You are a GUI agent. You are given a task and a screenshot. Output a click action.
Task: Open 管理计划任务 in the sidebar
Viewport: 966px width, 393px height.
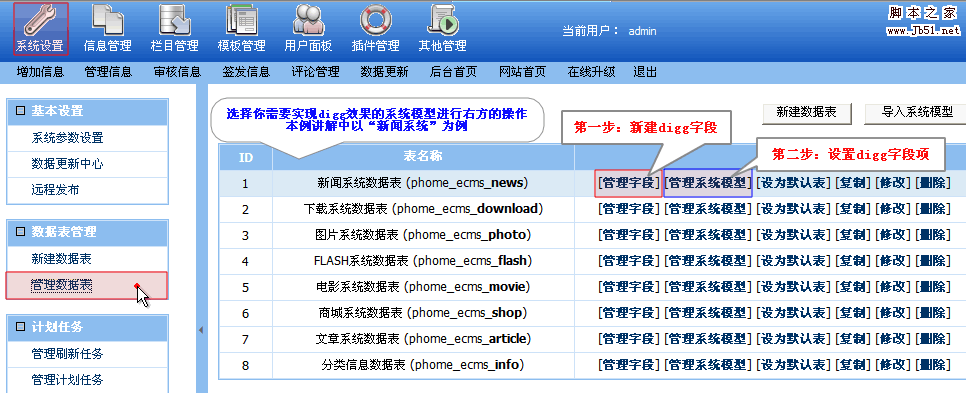click(68, 380)
